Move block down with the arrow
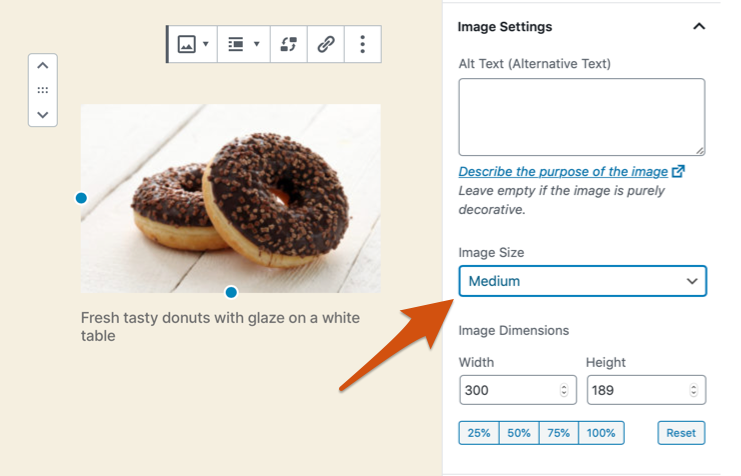741x476 pixels. (42, 114)
